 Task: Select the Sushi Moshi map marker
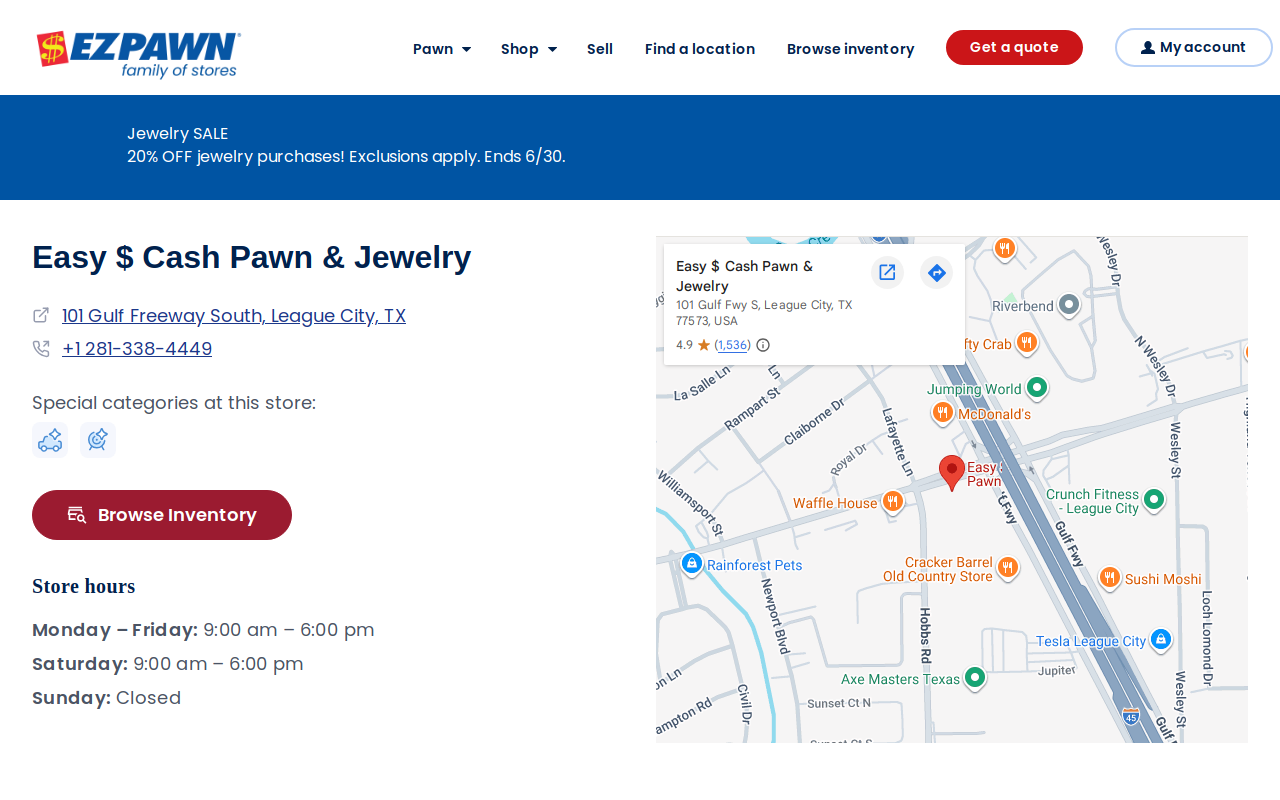(x=1109, y=578)
